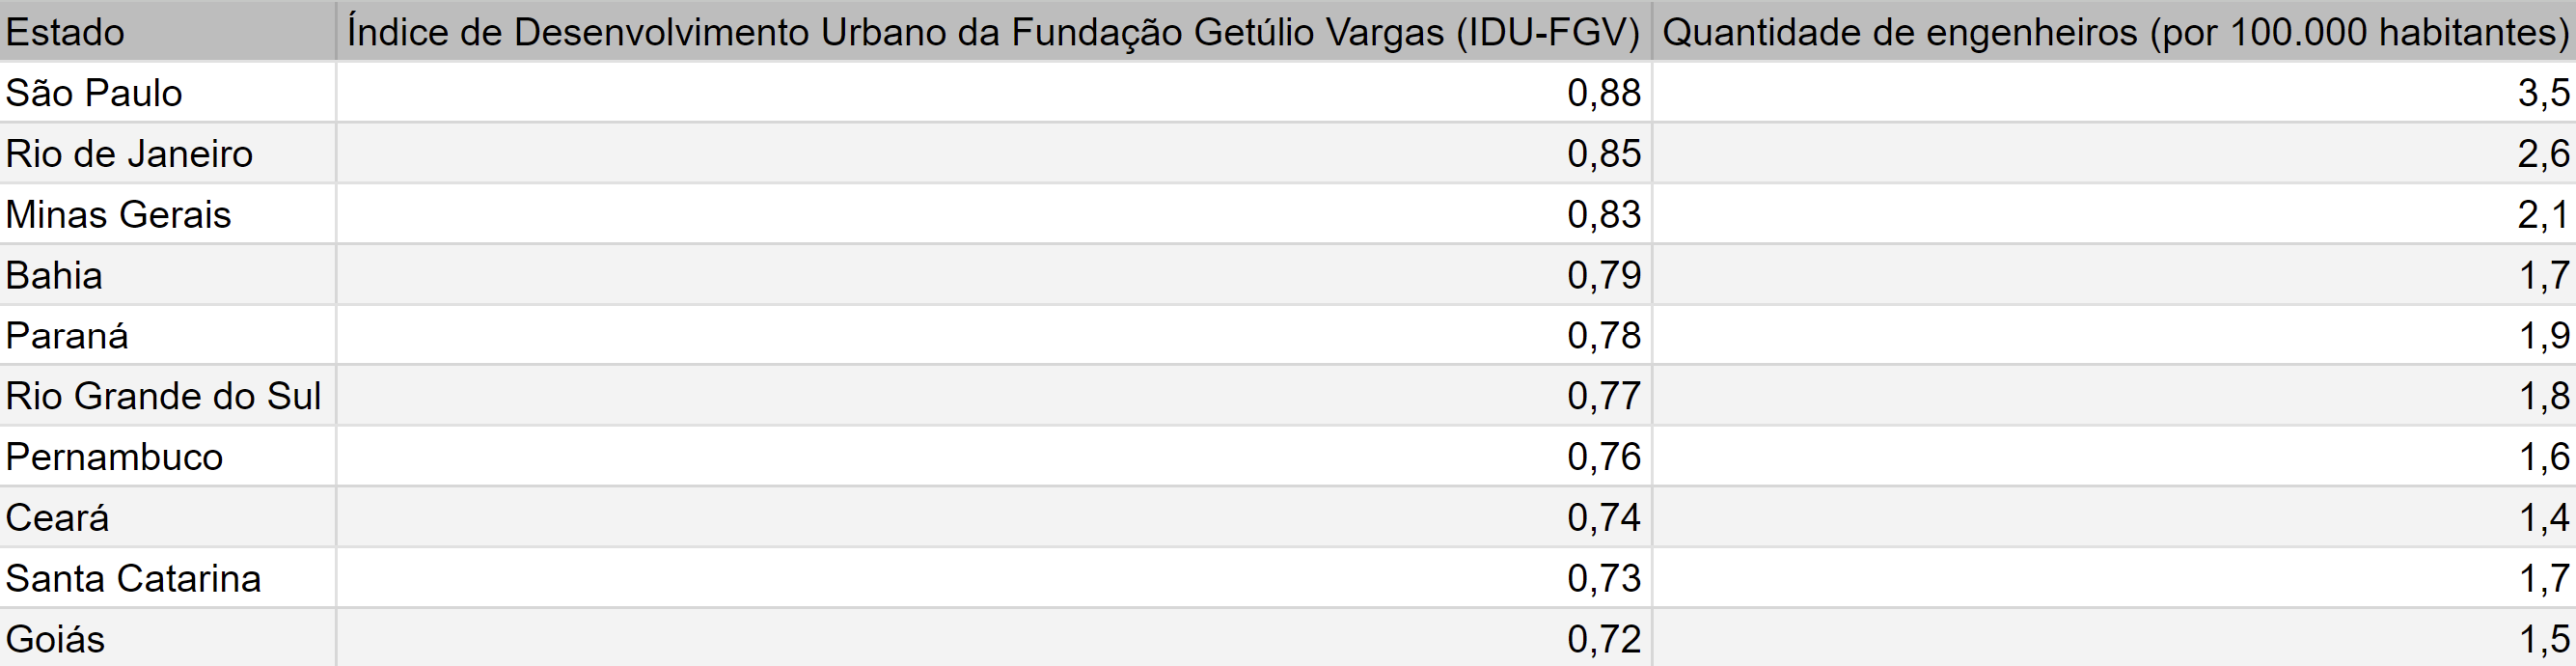Select the Goiás cell
Screen dimensions: 2576x666
coord(167,638)
